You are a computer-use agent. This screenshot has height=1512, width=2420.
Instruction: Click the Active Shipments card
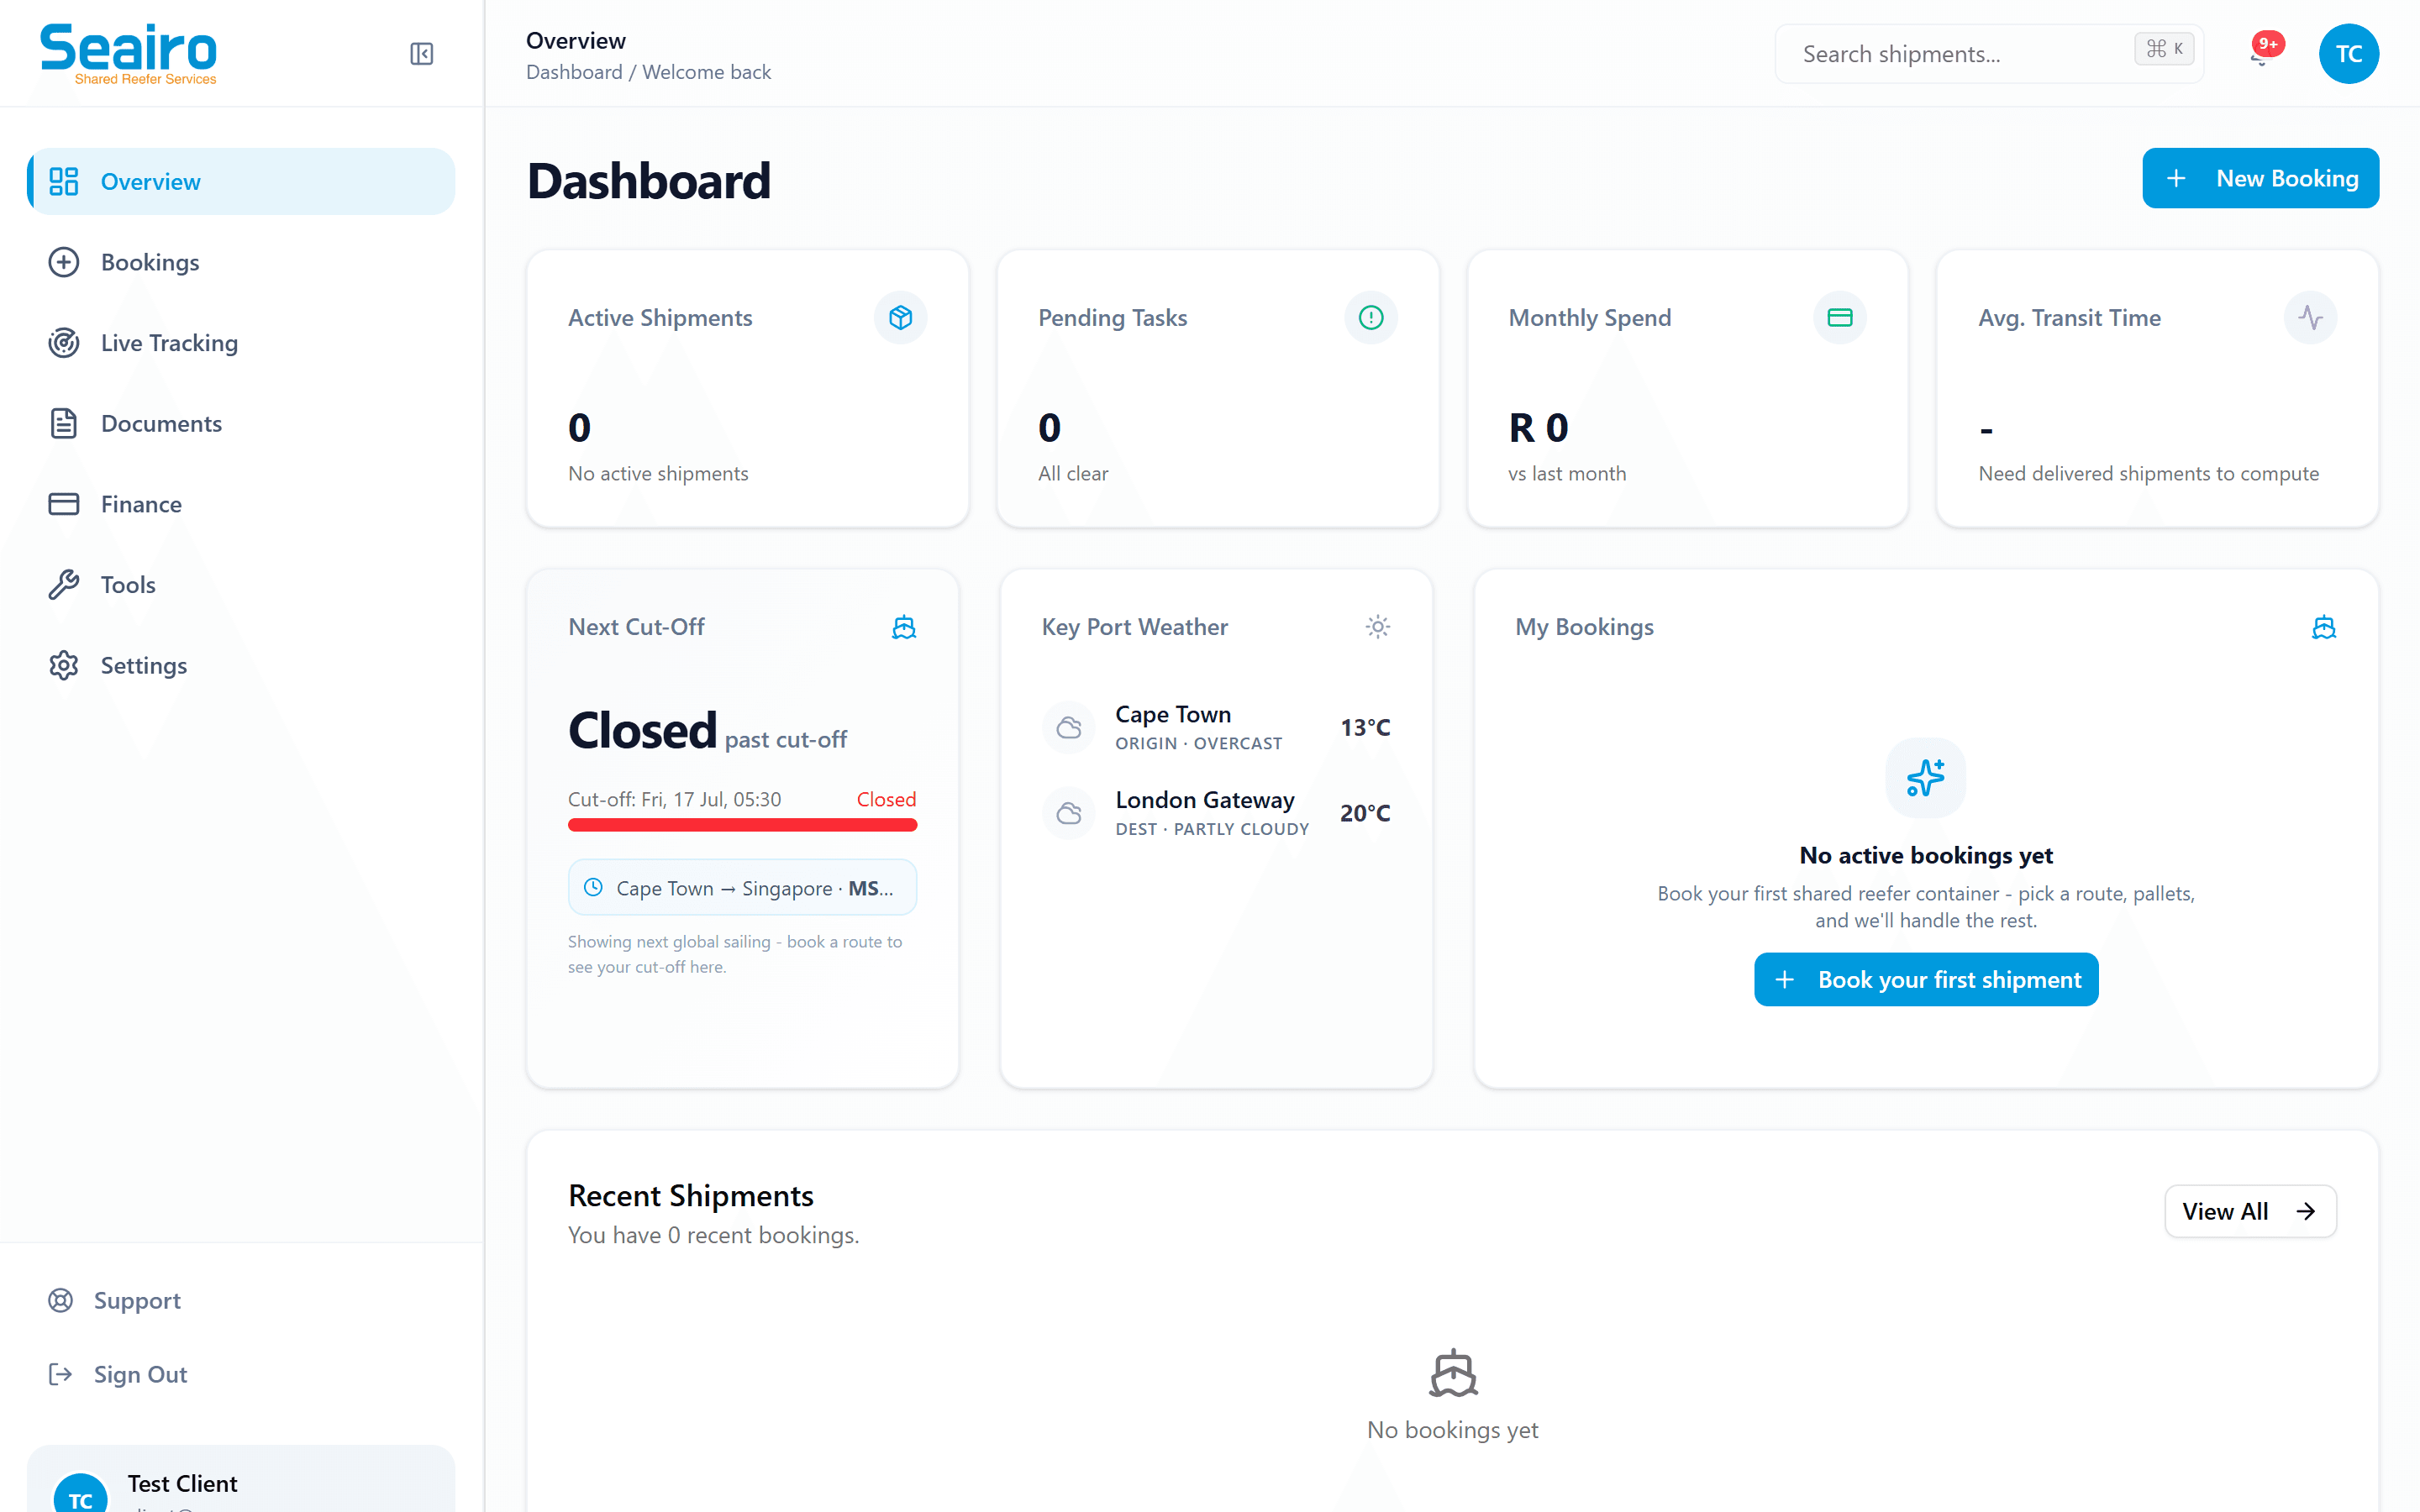point(747,388)
